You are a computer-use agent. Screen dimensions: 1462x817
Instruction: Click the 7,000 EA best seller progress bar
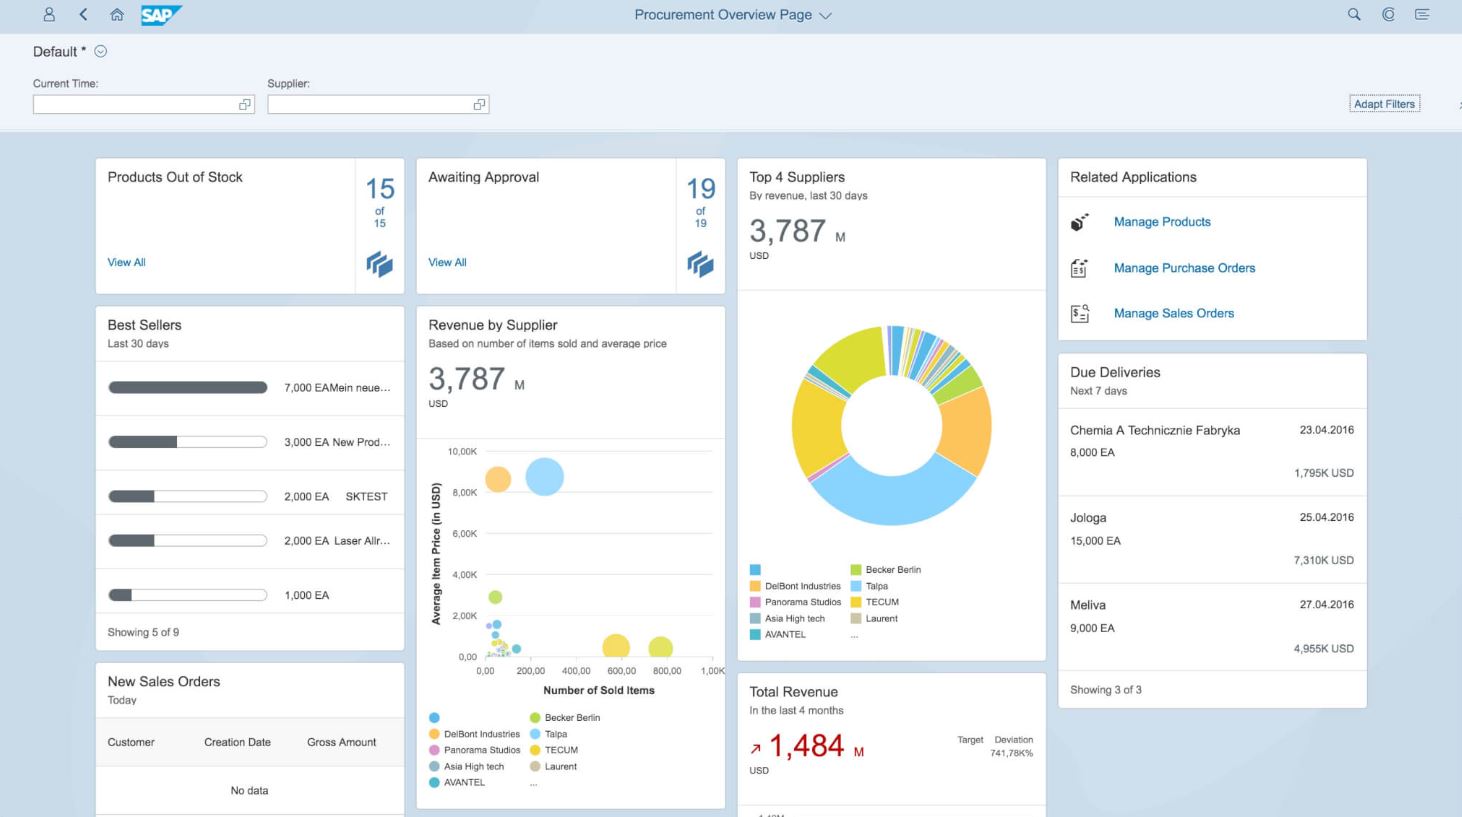coord(187,387)
